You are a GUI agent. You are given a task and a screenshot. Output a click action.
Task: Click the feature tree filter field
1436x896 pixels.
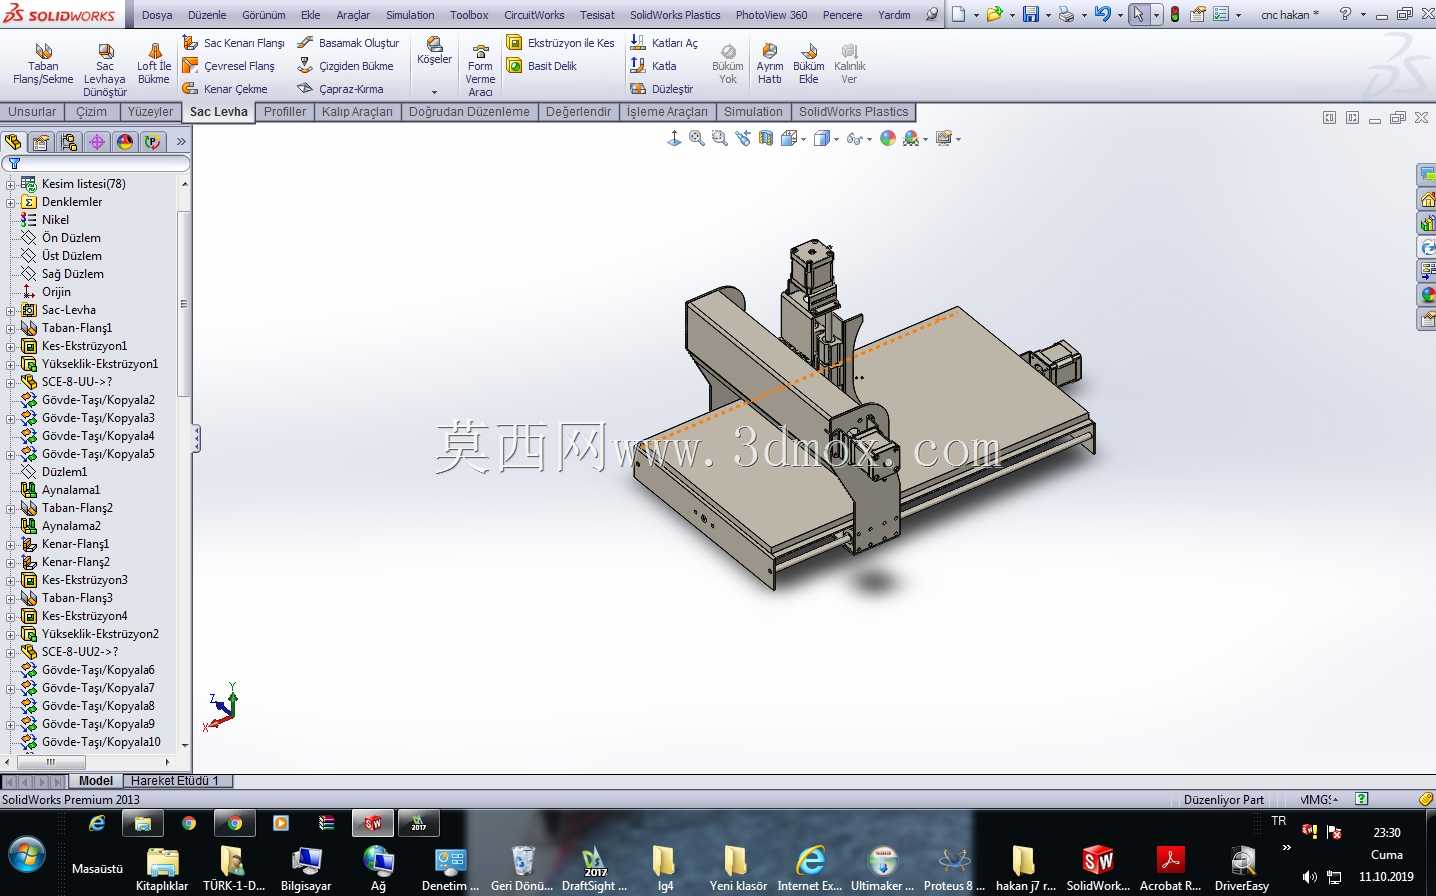coord(96,163)
